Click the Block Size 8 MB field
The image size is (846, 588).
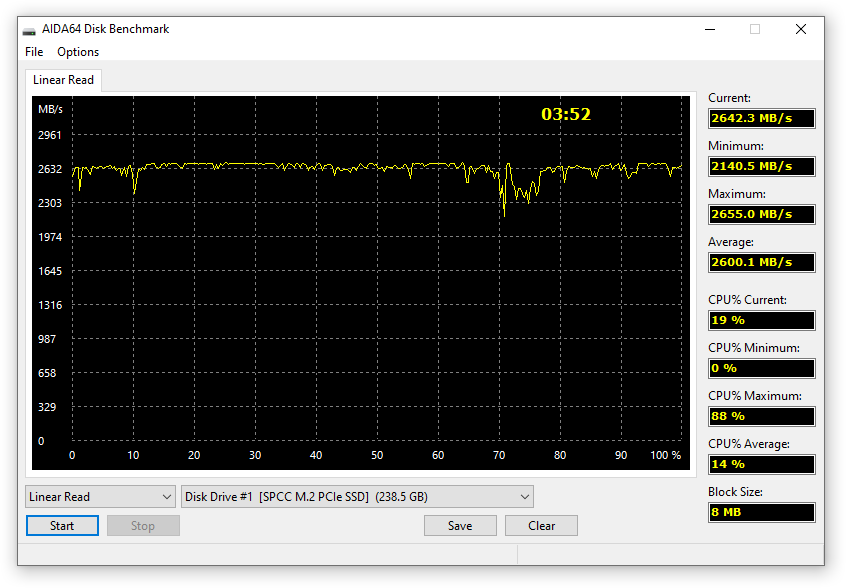761,513
